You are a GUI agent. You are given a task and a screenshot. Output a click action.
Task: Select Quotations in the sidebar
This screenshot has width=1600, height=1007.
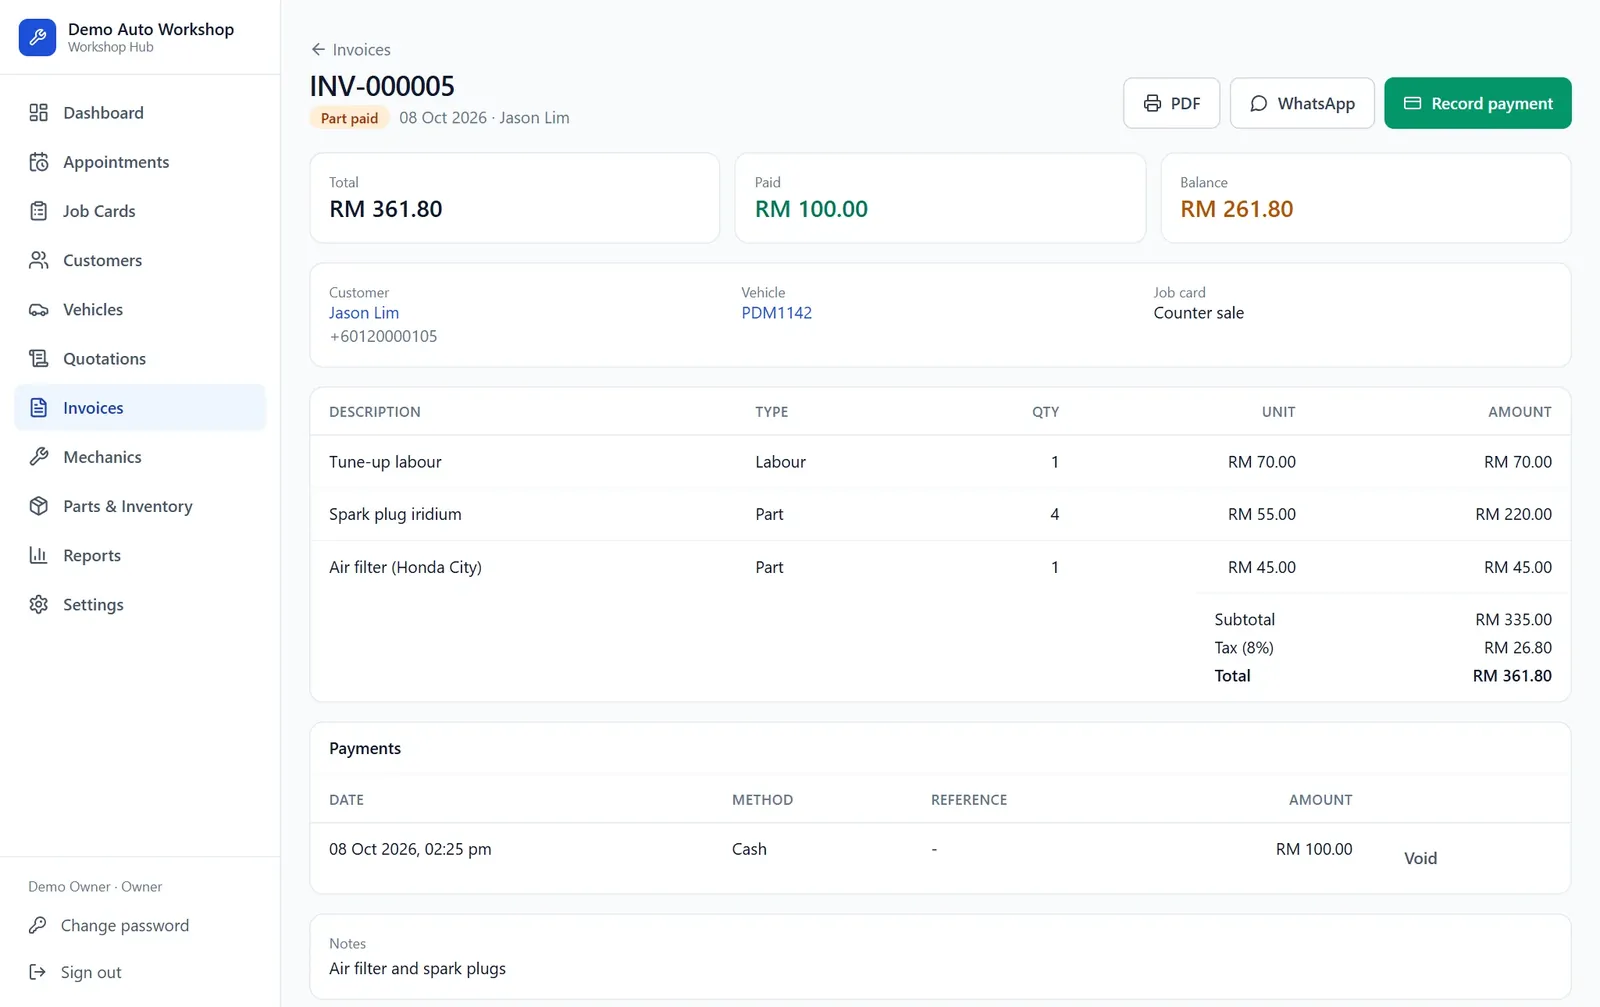(140, 359)
